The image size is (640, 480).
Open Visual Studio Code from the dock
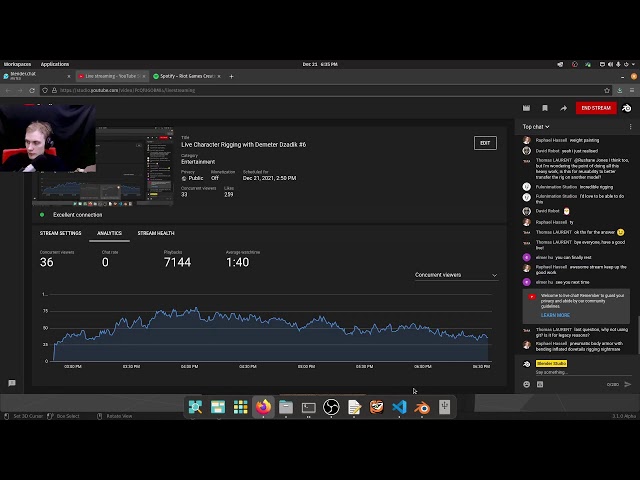399,407
